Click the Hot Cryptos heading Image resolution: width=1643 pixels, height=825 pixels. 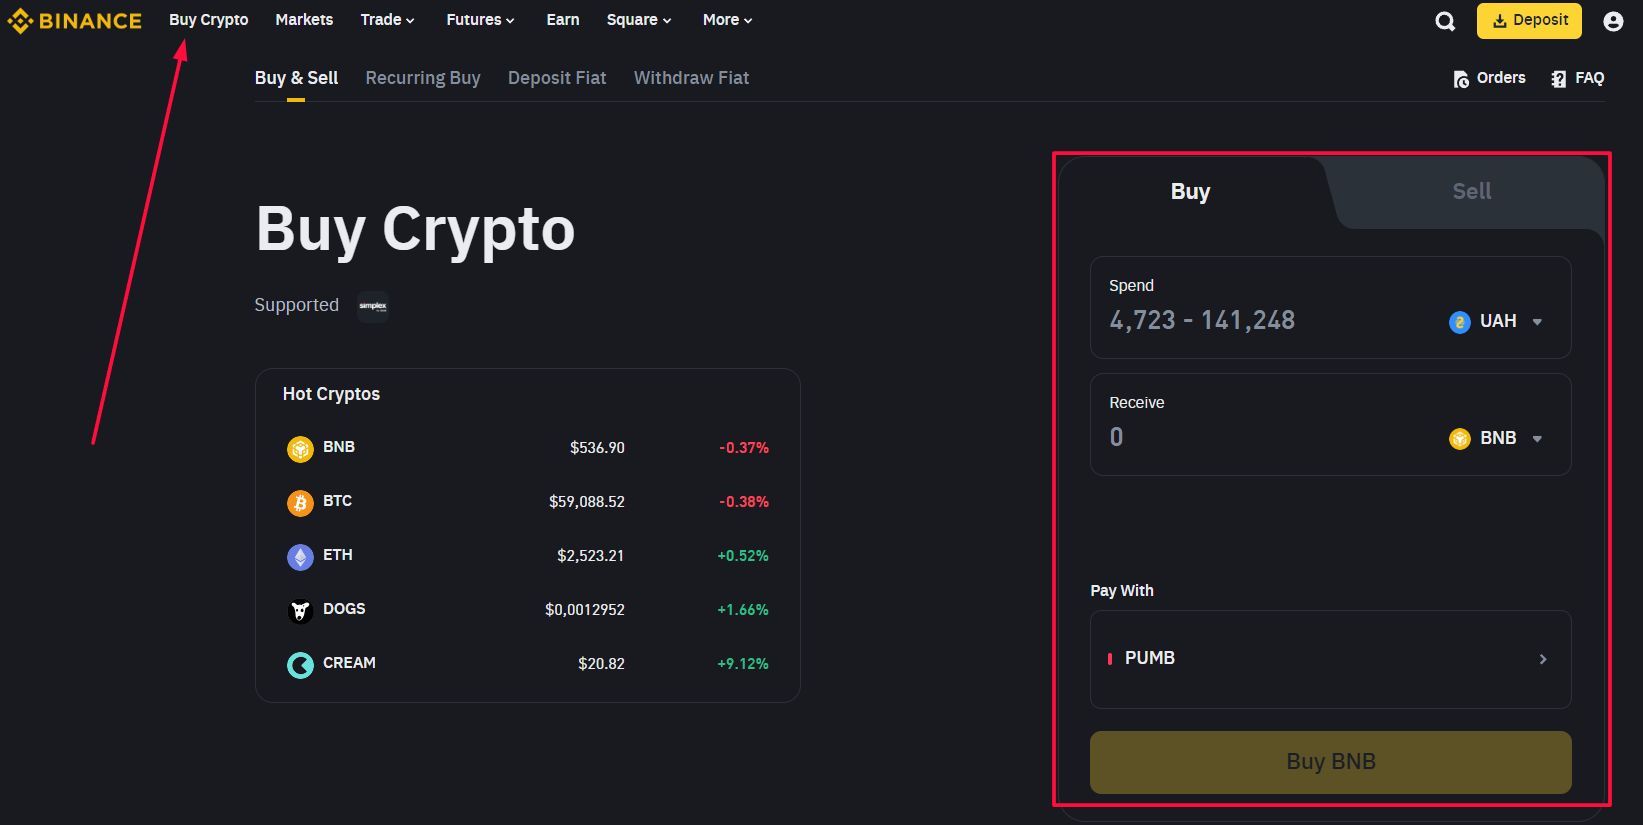click(x=331, y=394)
